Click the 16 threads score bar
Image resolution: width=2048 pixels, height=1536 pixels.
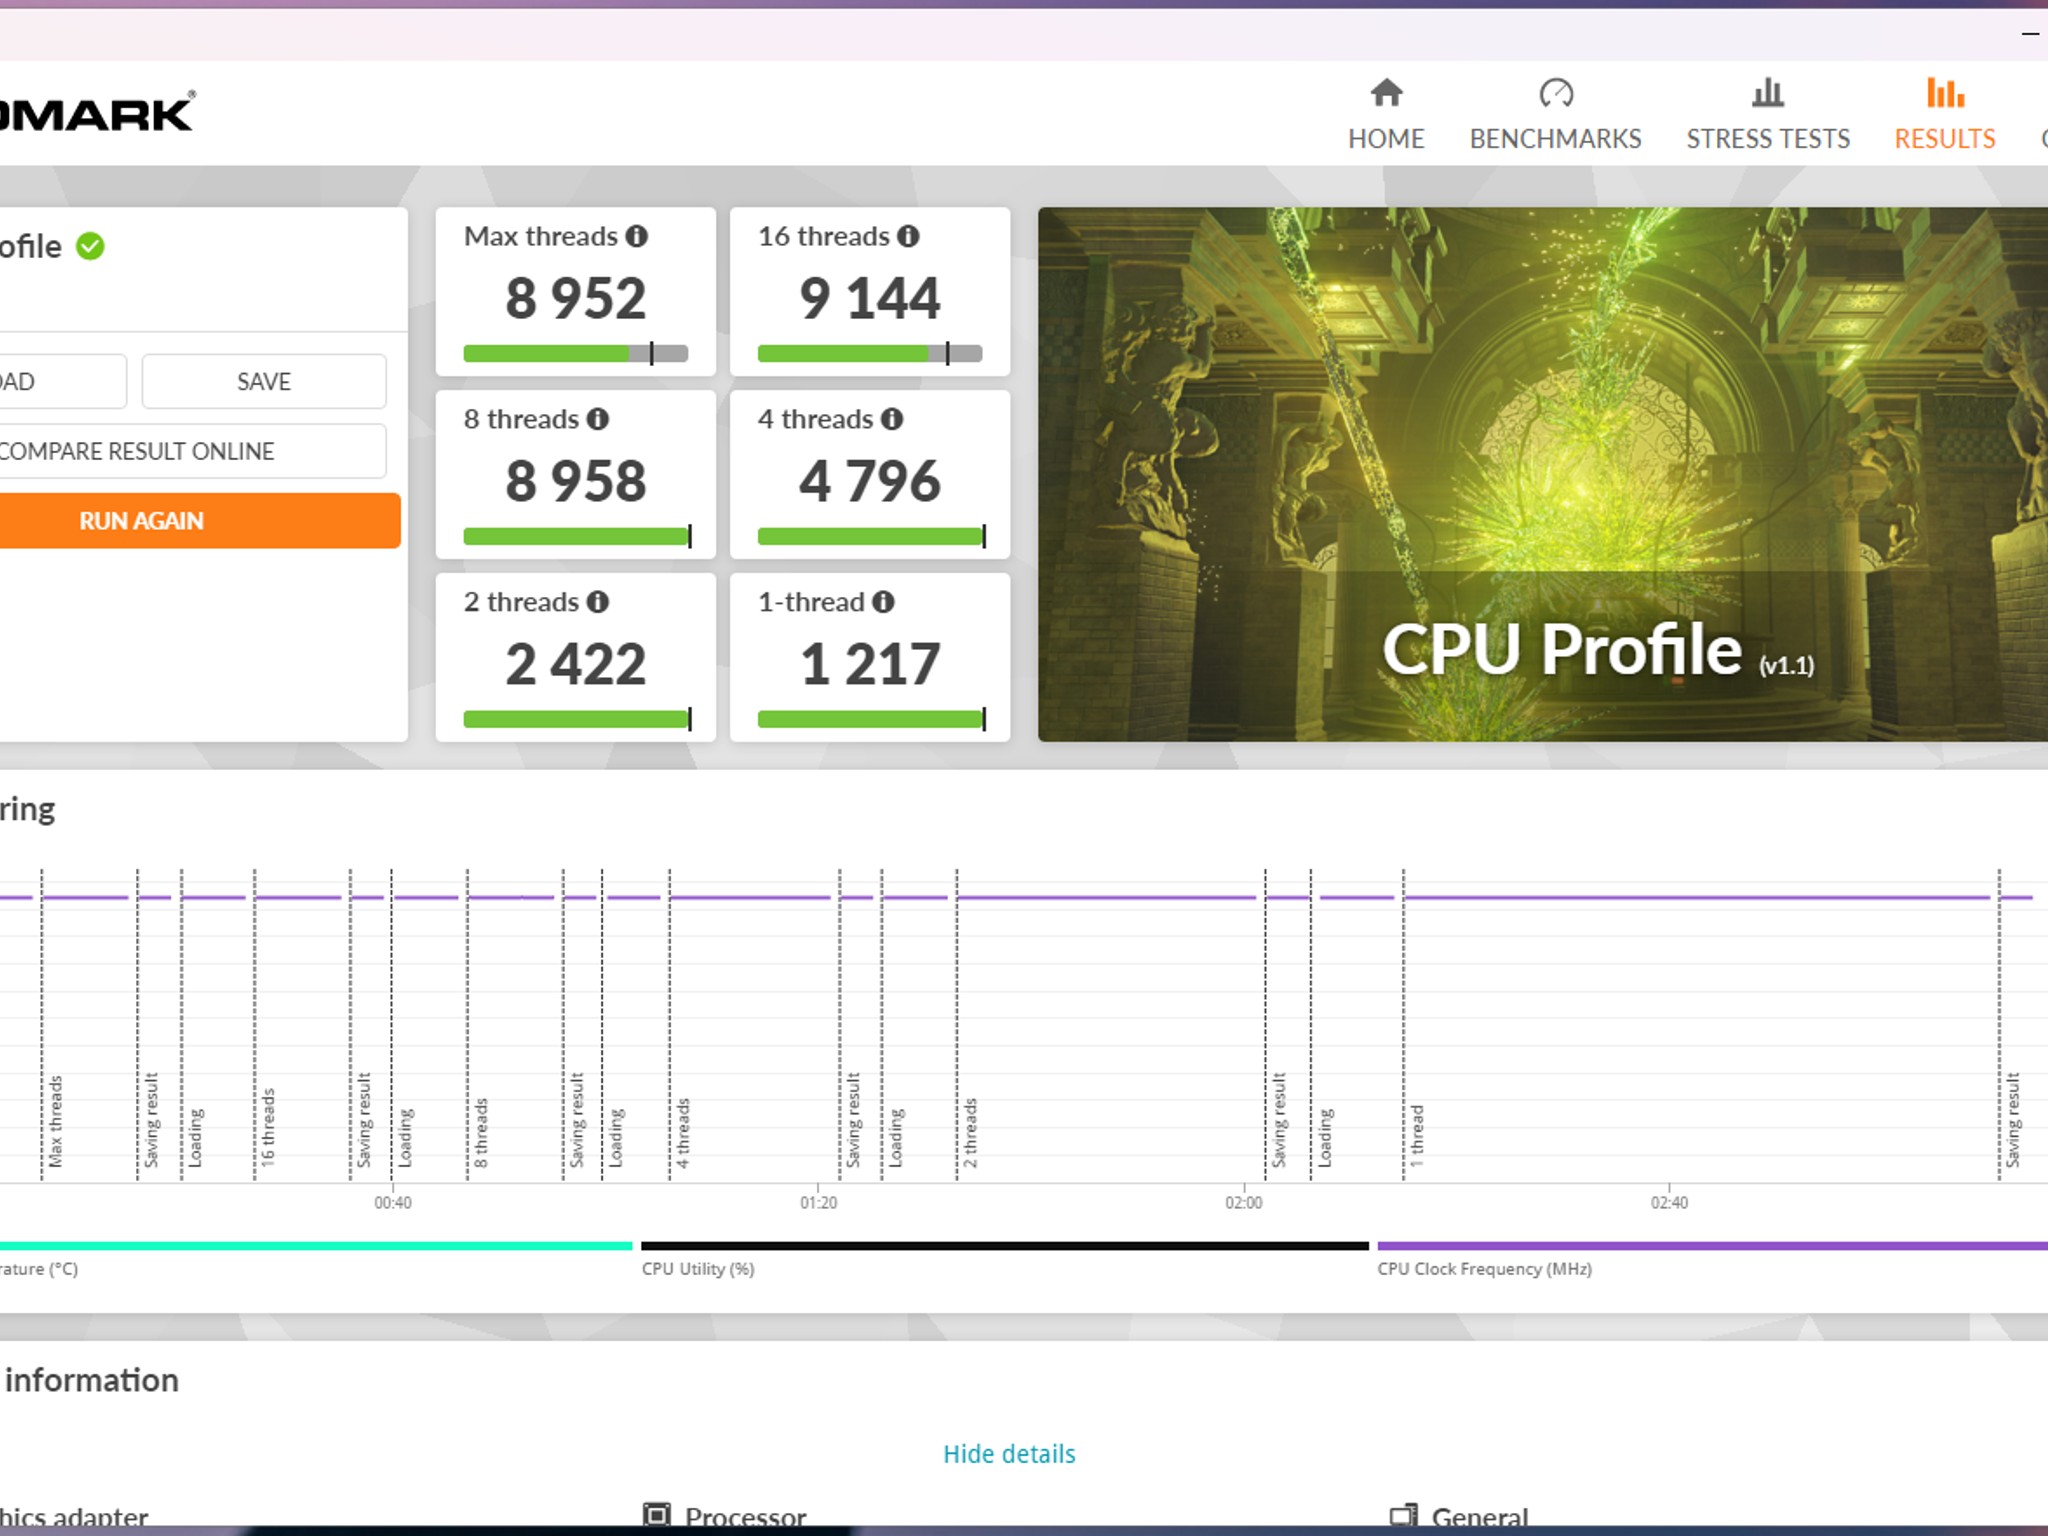tap(870, 353)
